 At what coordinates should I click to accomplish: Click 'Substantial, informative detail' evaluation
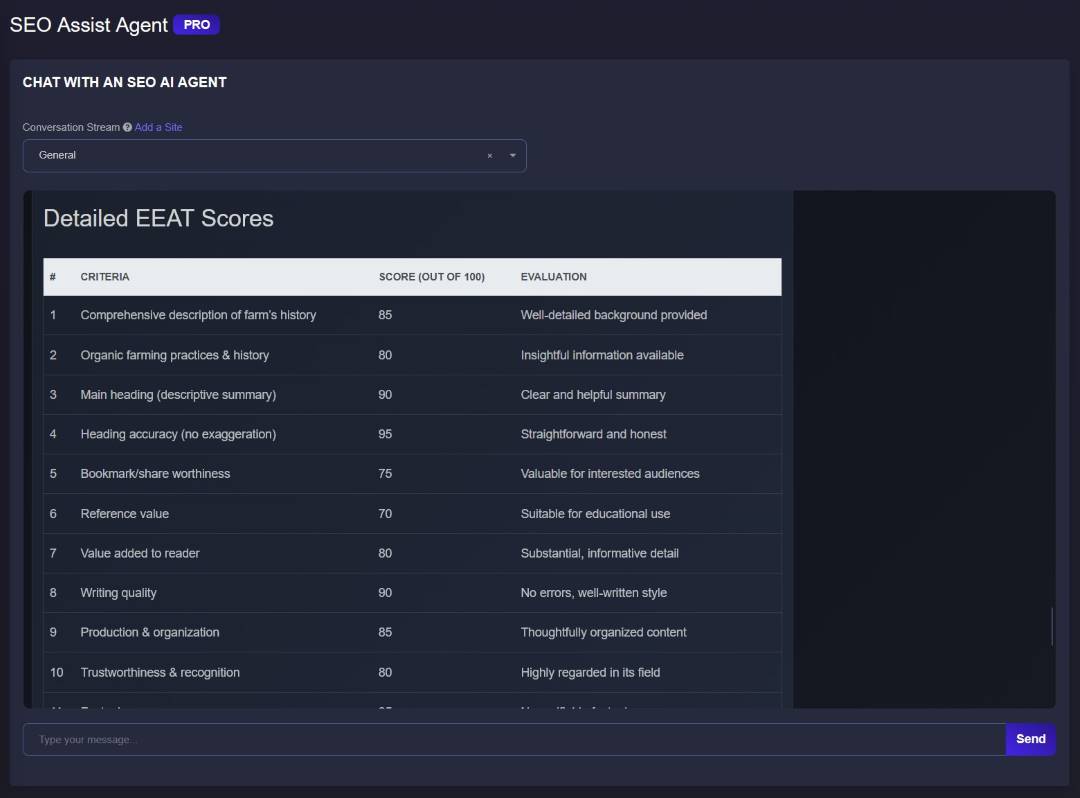click(600, 553)
